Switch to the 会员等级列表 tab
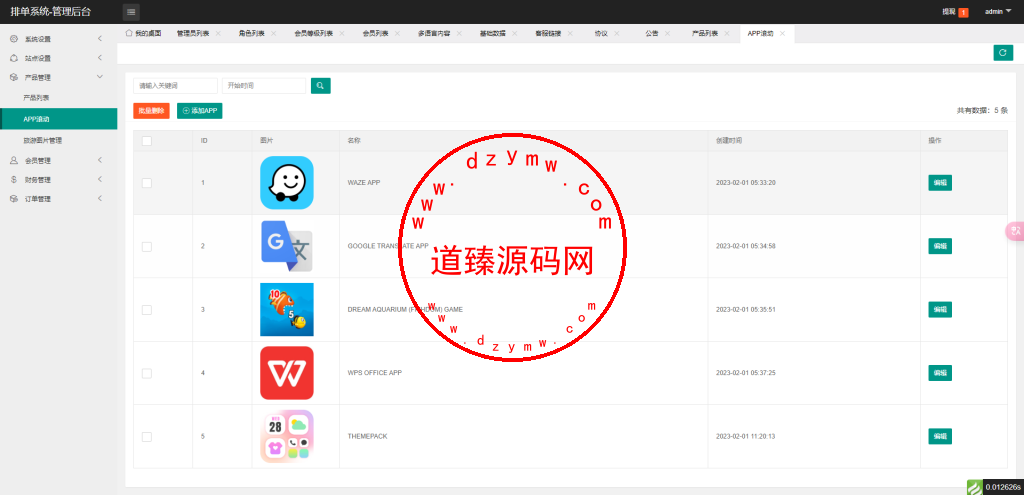Image resolution: width=1024 pixels, height=495 pixels. click(x=313, y=33)
